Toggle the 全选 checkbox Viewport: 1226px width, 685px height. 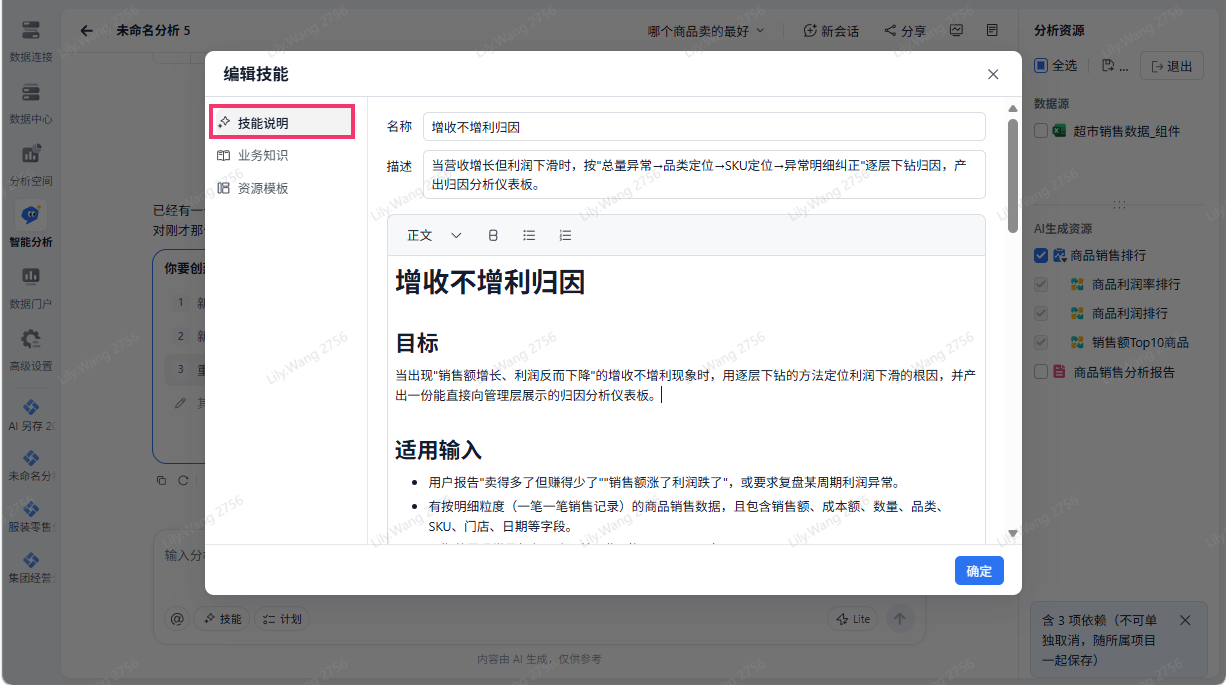[1041, 65]
